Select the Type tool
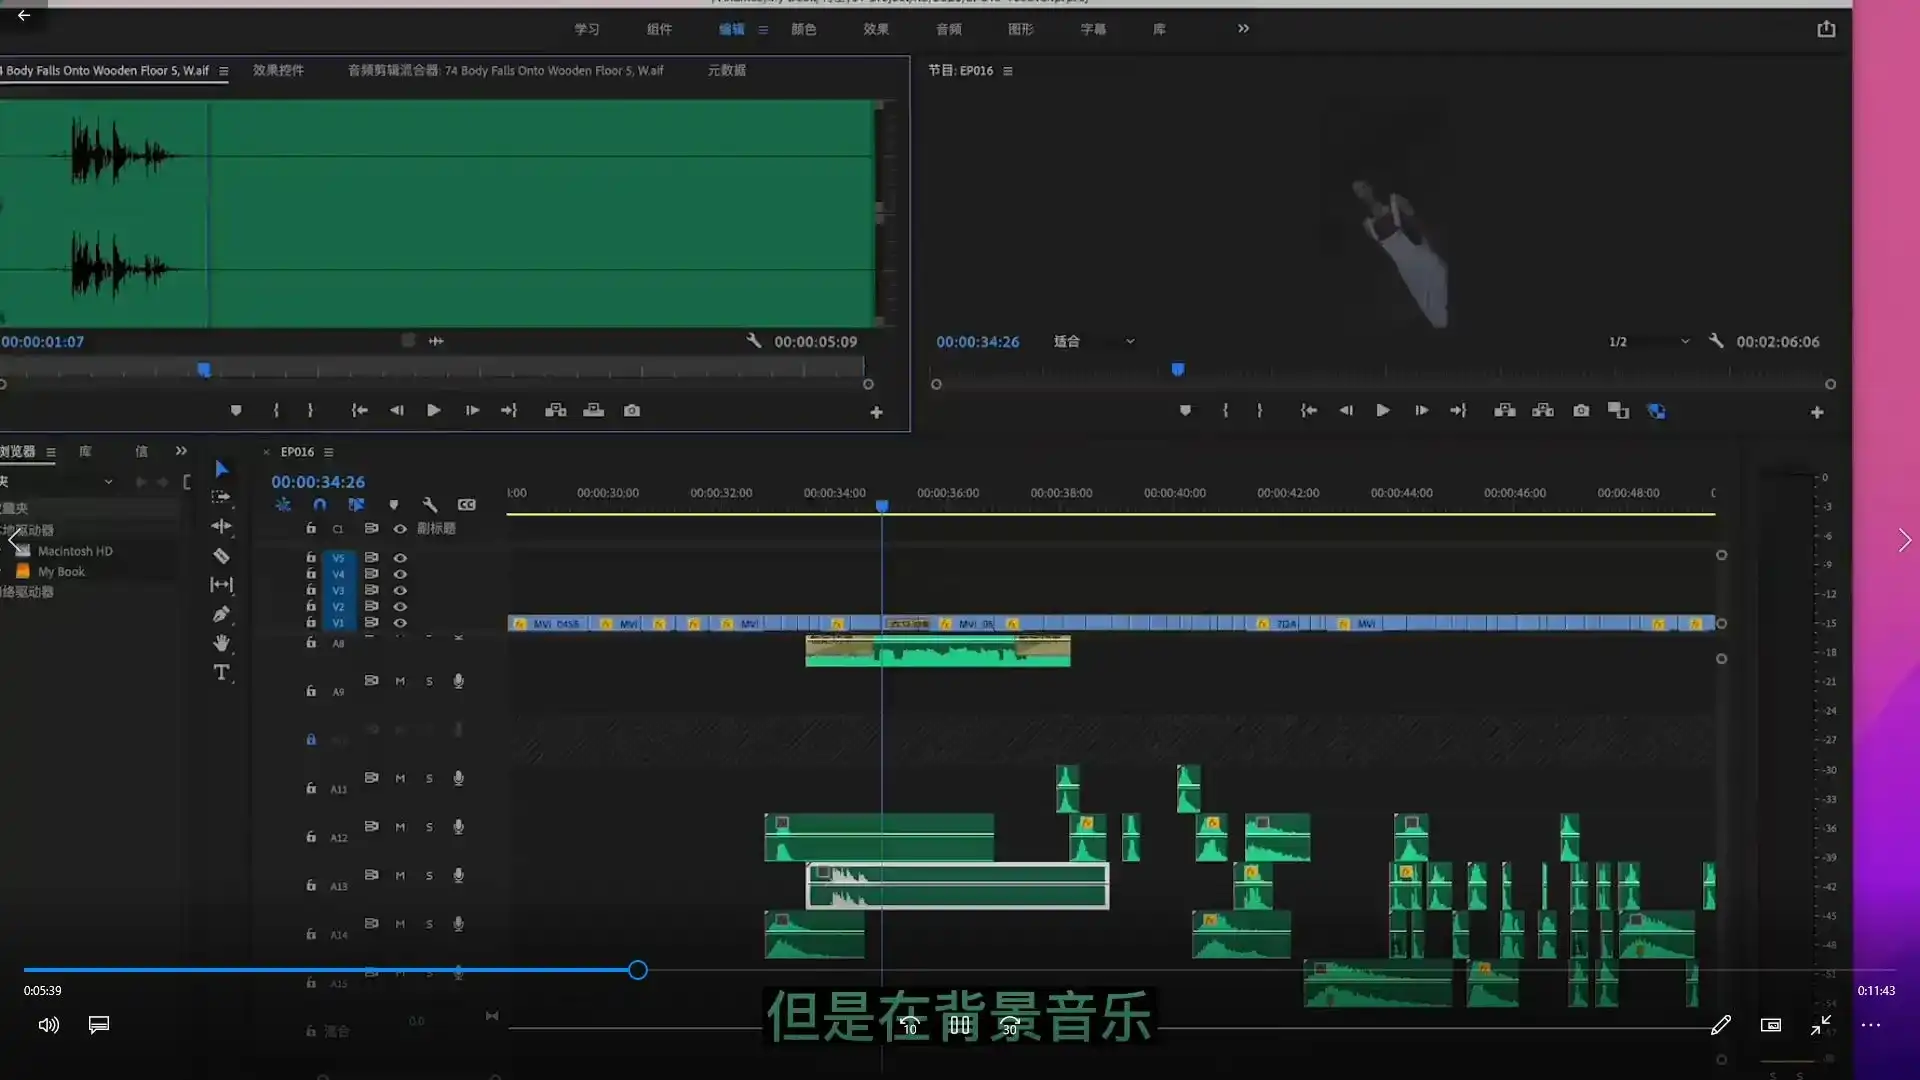The width and height of the screenshot is (1920, 1080). 221,672
